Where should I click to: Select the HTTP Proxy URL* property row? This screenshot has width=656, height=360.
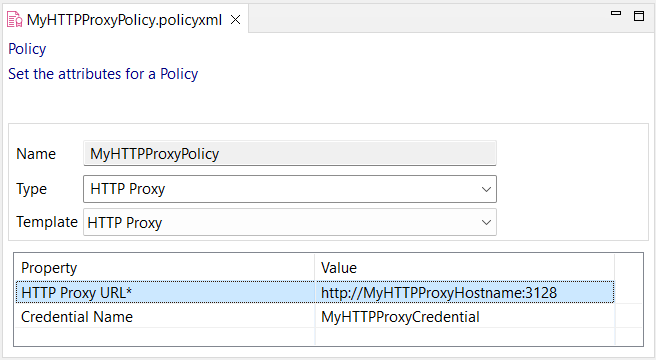point(315,292)
